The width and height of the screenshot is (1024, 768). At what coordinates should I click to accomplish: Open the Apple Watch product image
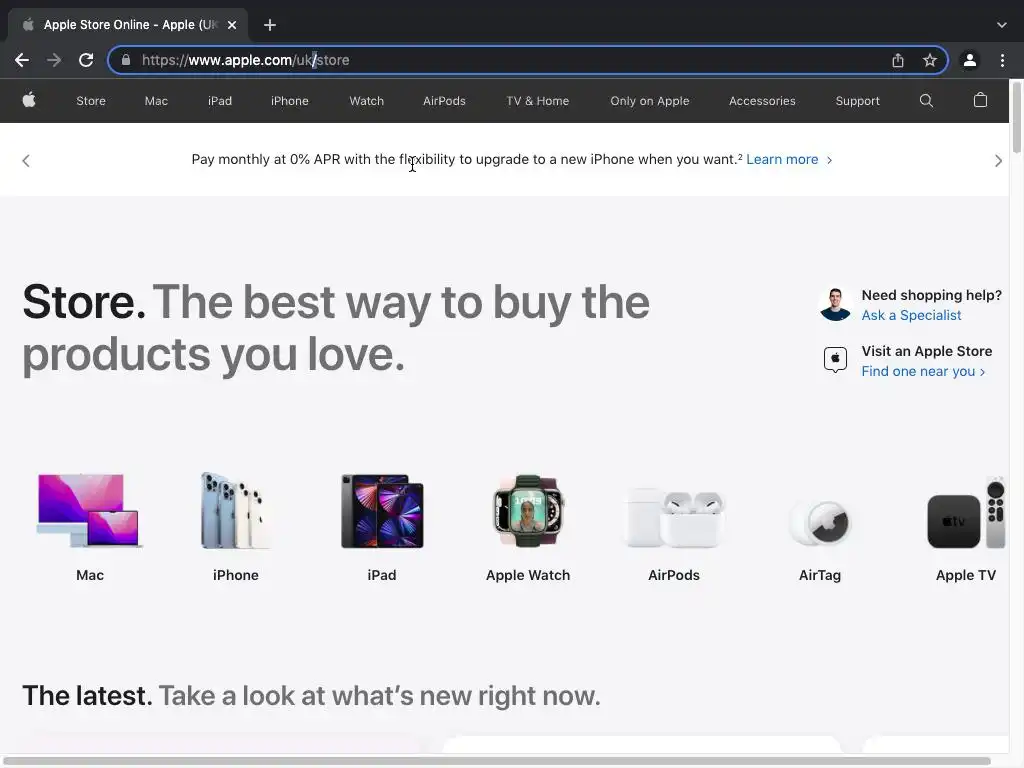(x=528, y=511)
